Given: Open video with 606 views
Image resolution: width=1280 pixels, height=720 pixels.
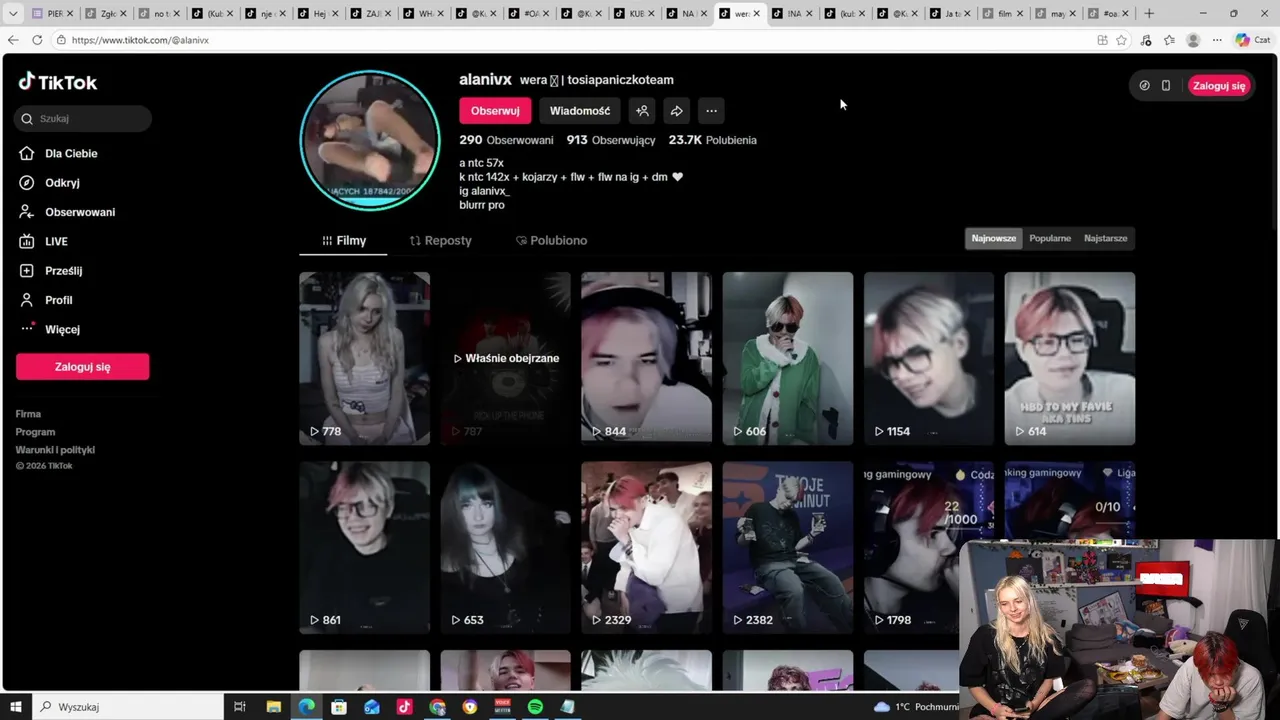Looking at the screenshot, I should (x=788, y=358).
